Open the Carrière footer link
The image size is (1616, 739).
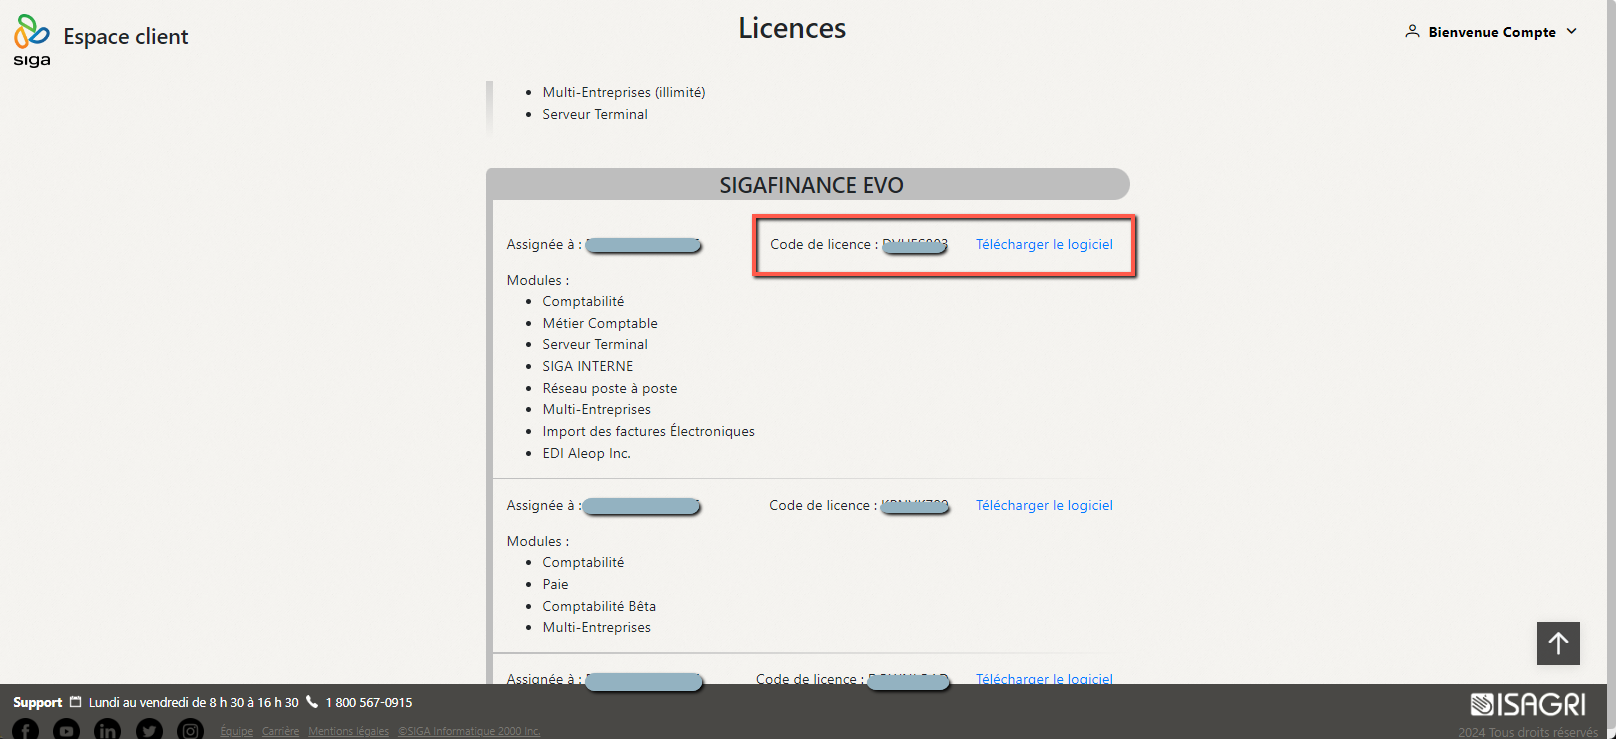point(281,731)
